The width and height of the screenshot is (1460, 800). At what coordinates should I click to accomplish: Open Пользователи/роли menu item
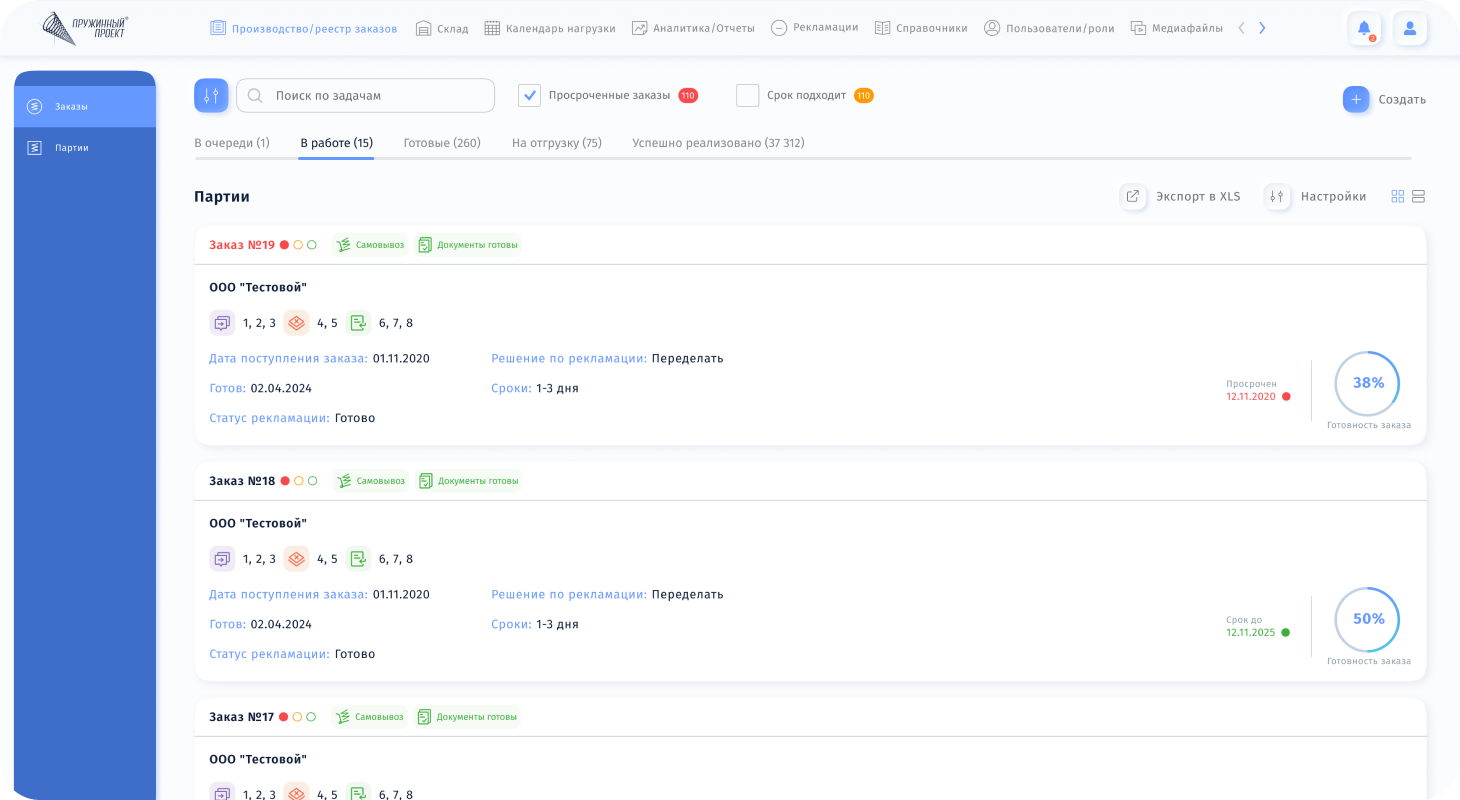(1049, 28)
